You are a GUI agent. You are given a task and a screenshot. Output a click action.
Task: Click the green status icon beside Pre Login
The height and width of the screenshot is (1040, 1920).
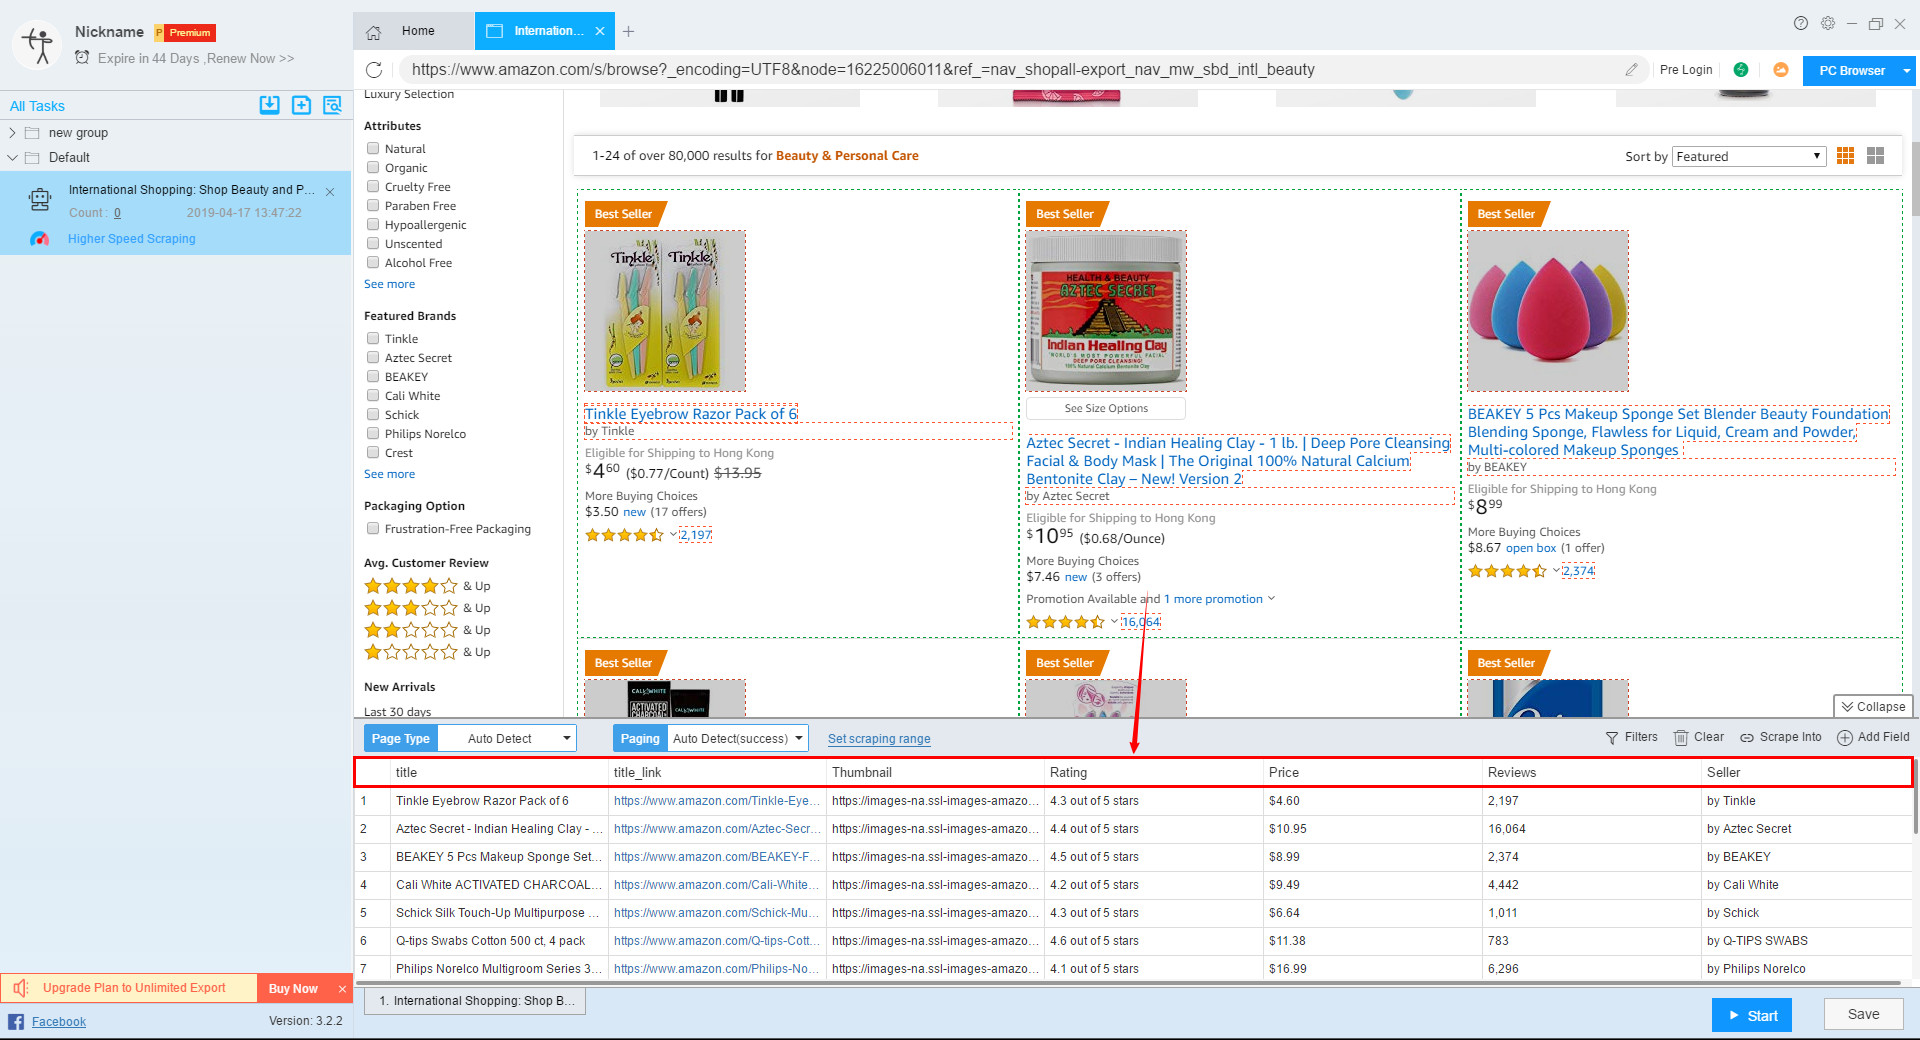tap(1741, 70)
